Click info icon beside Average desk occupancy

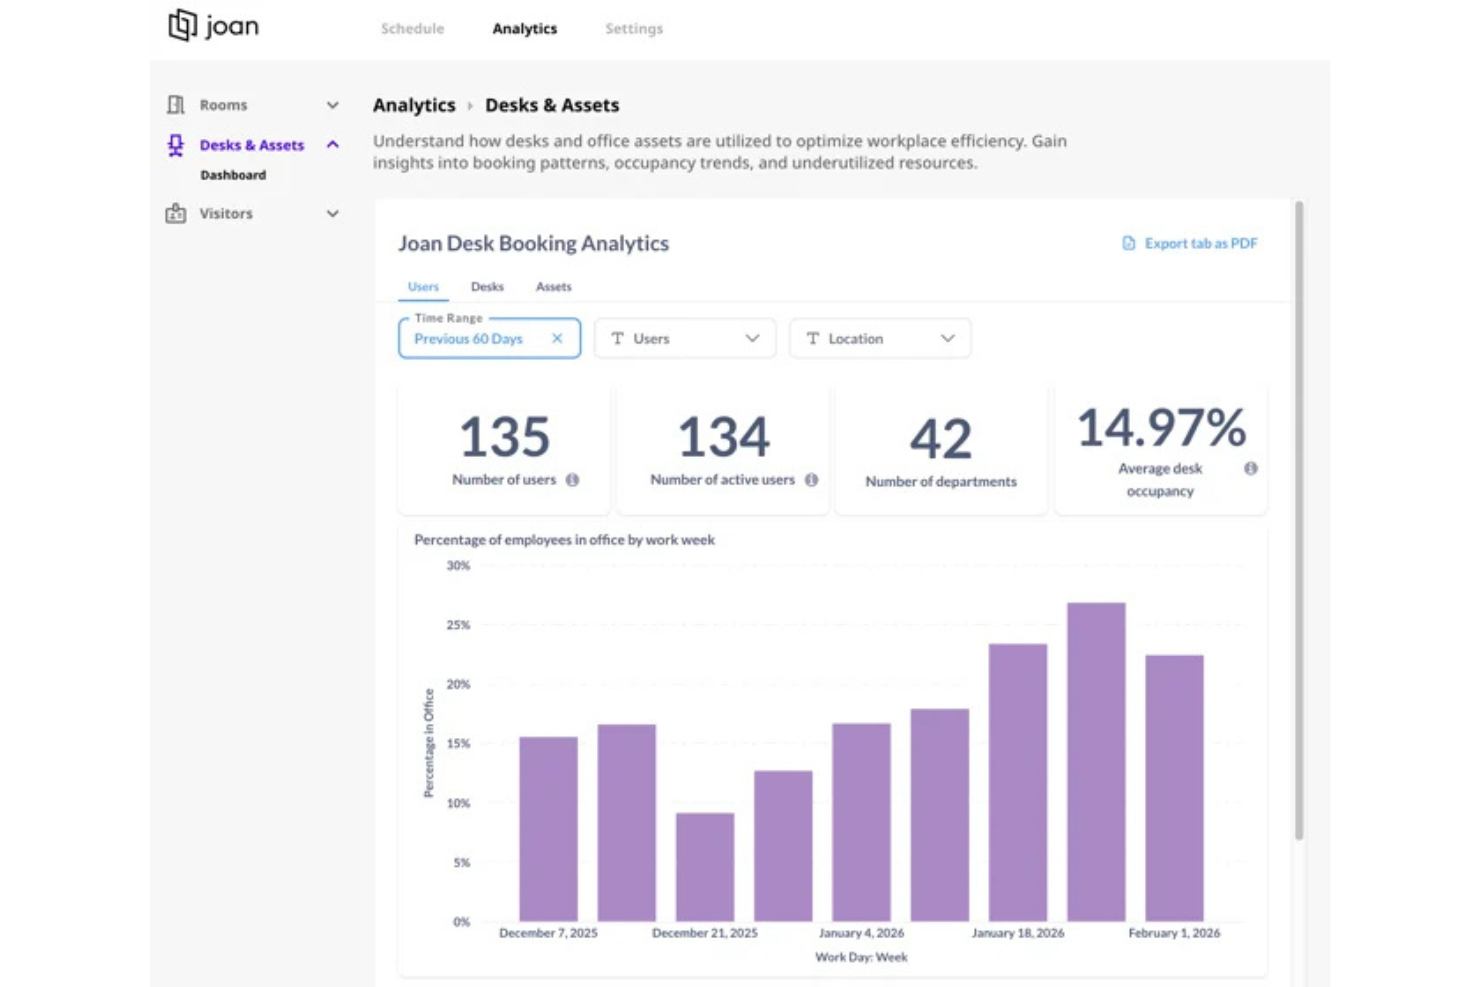[x=1250, y=468]
